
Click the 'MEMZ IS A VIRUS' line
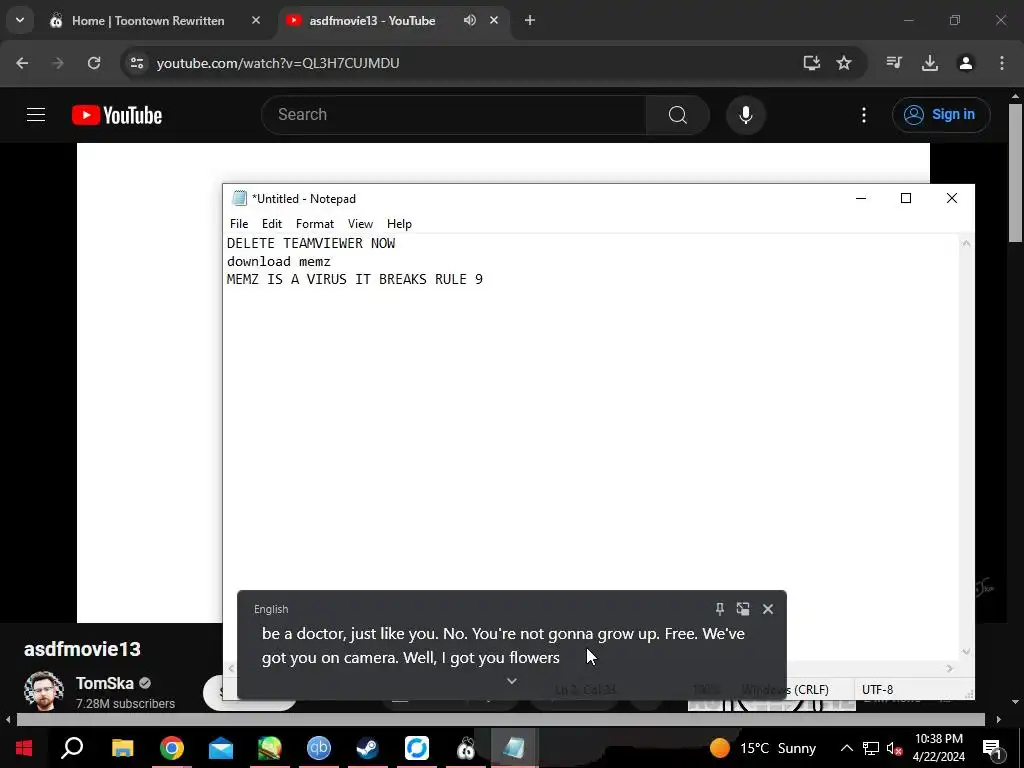click(355, 280)
